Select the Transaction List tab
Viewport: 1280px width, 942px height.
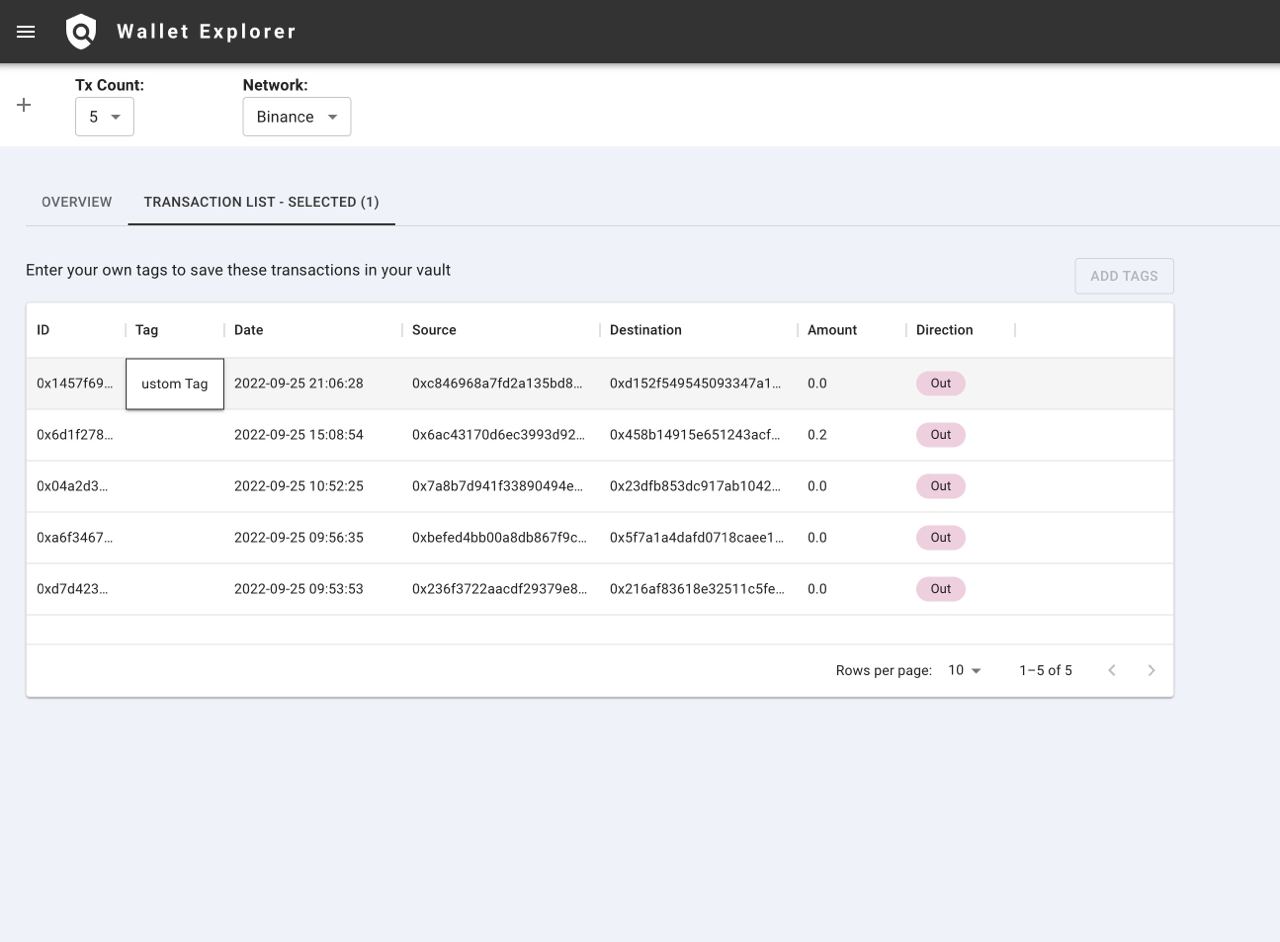(x=261, y=202)
